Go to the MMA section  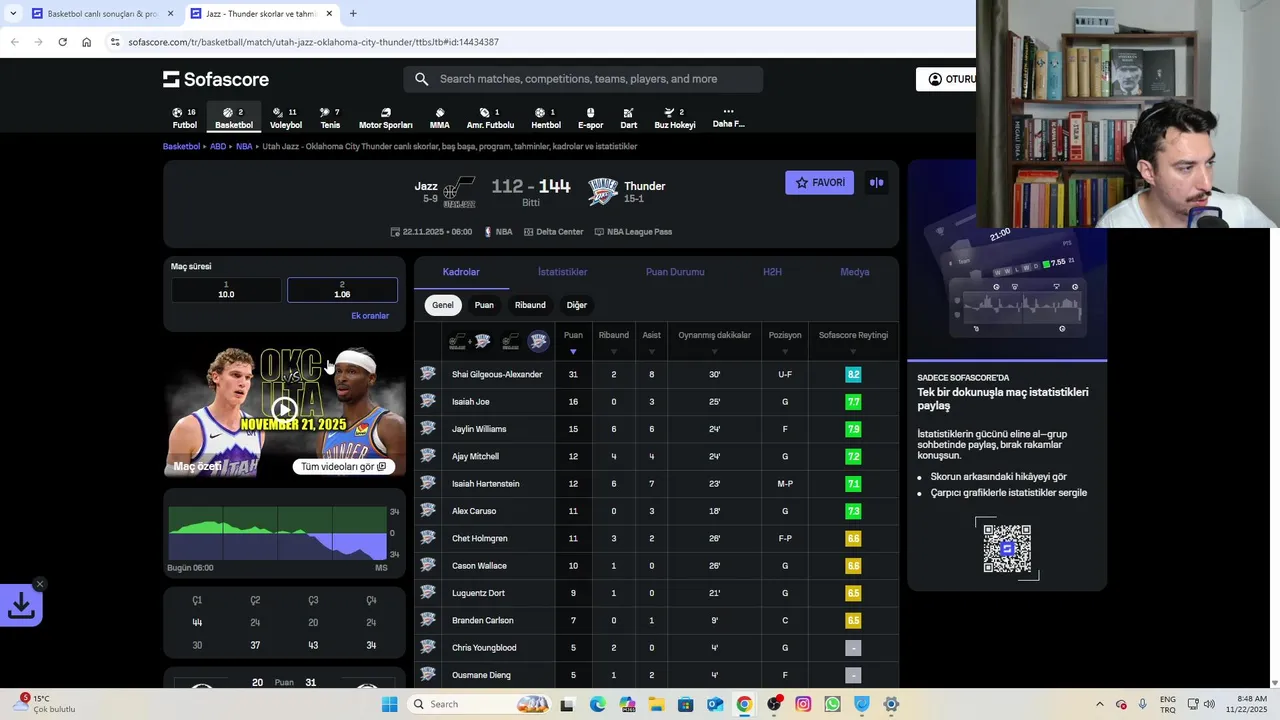point(439,118)
